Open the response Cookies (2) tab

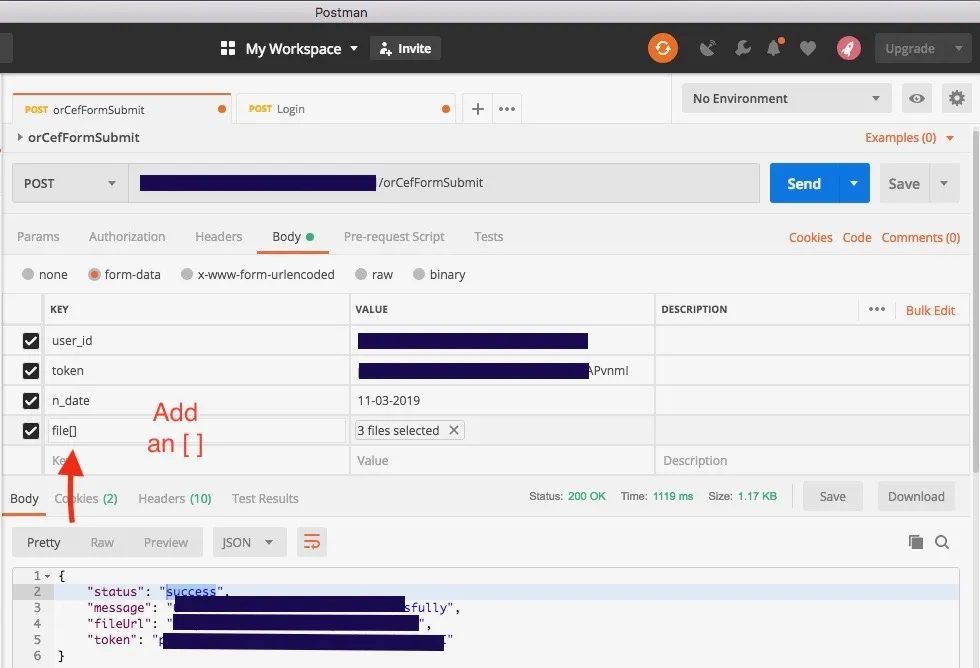pos(86,498)
